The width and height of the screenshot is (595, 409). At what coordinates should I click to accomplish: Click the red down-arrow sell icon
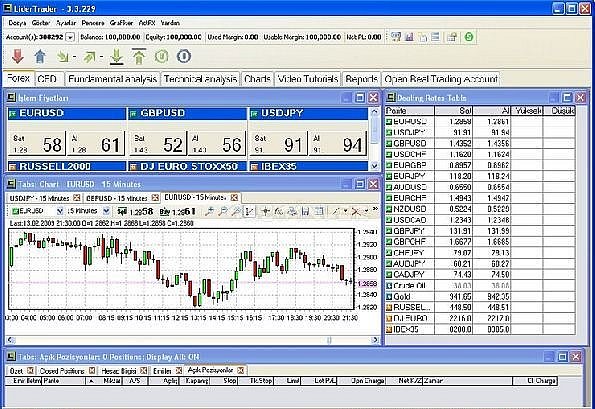tap(17, 56)
